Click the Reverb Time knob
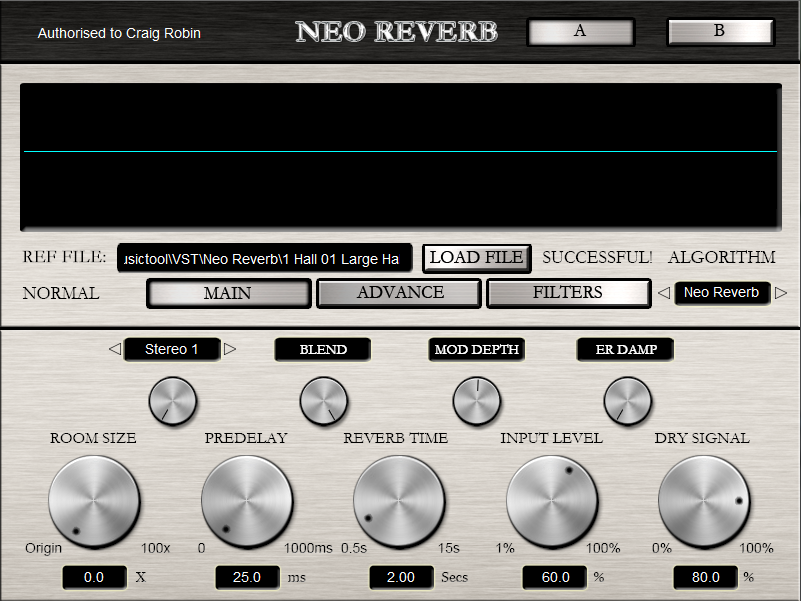The image size is (801, 601). click(398, 500)
